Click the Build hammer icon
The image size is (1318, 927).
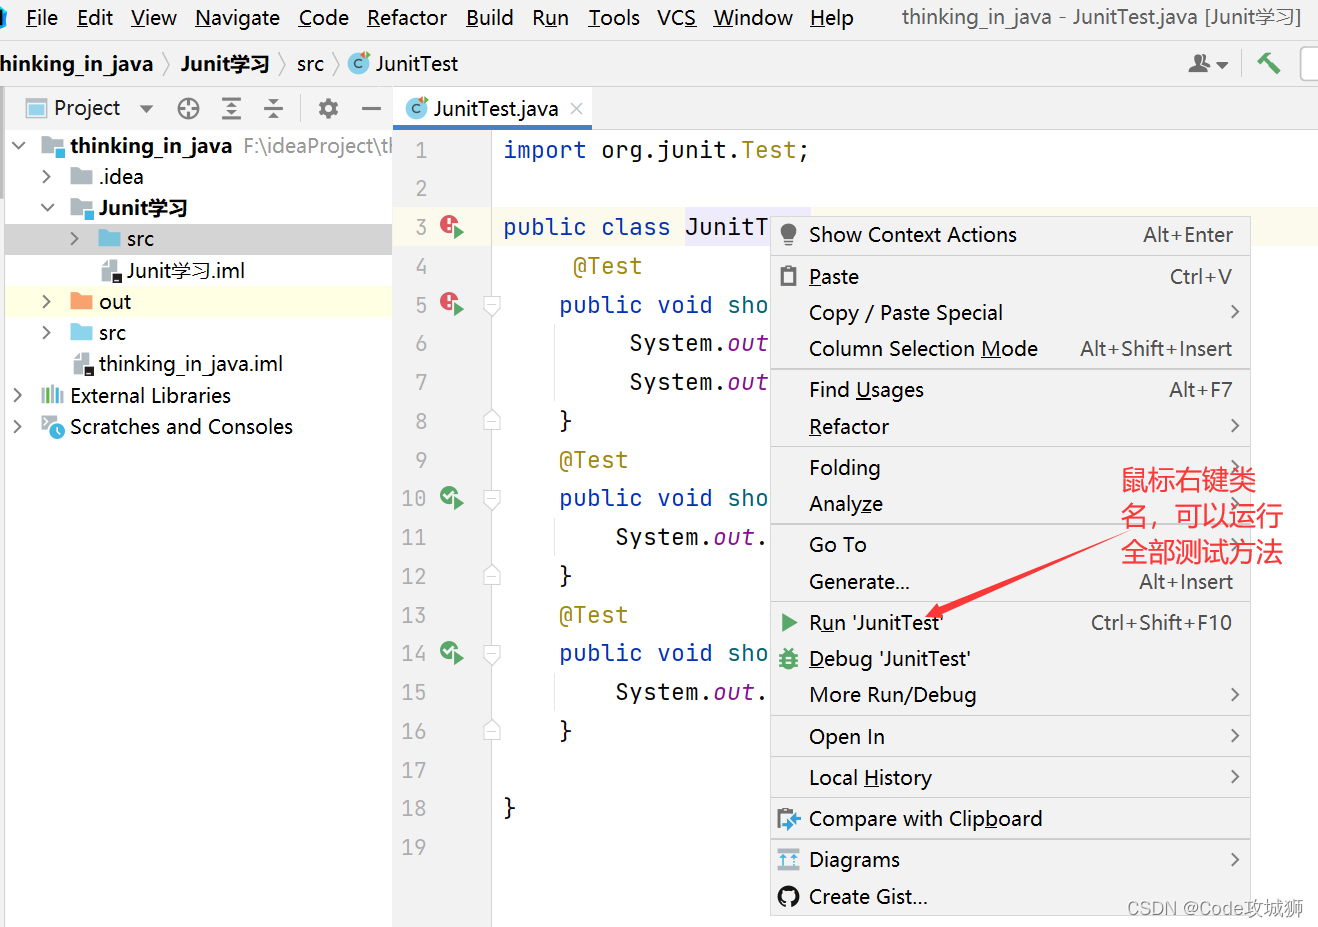(1269, 63)
